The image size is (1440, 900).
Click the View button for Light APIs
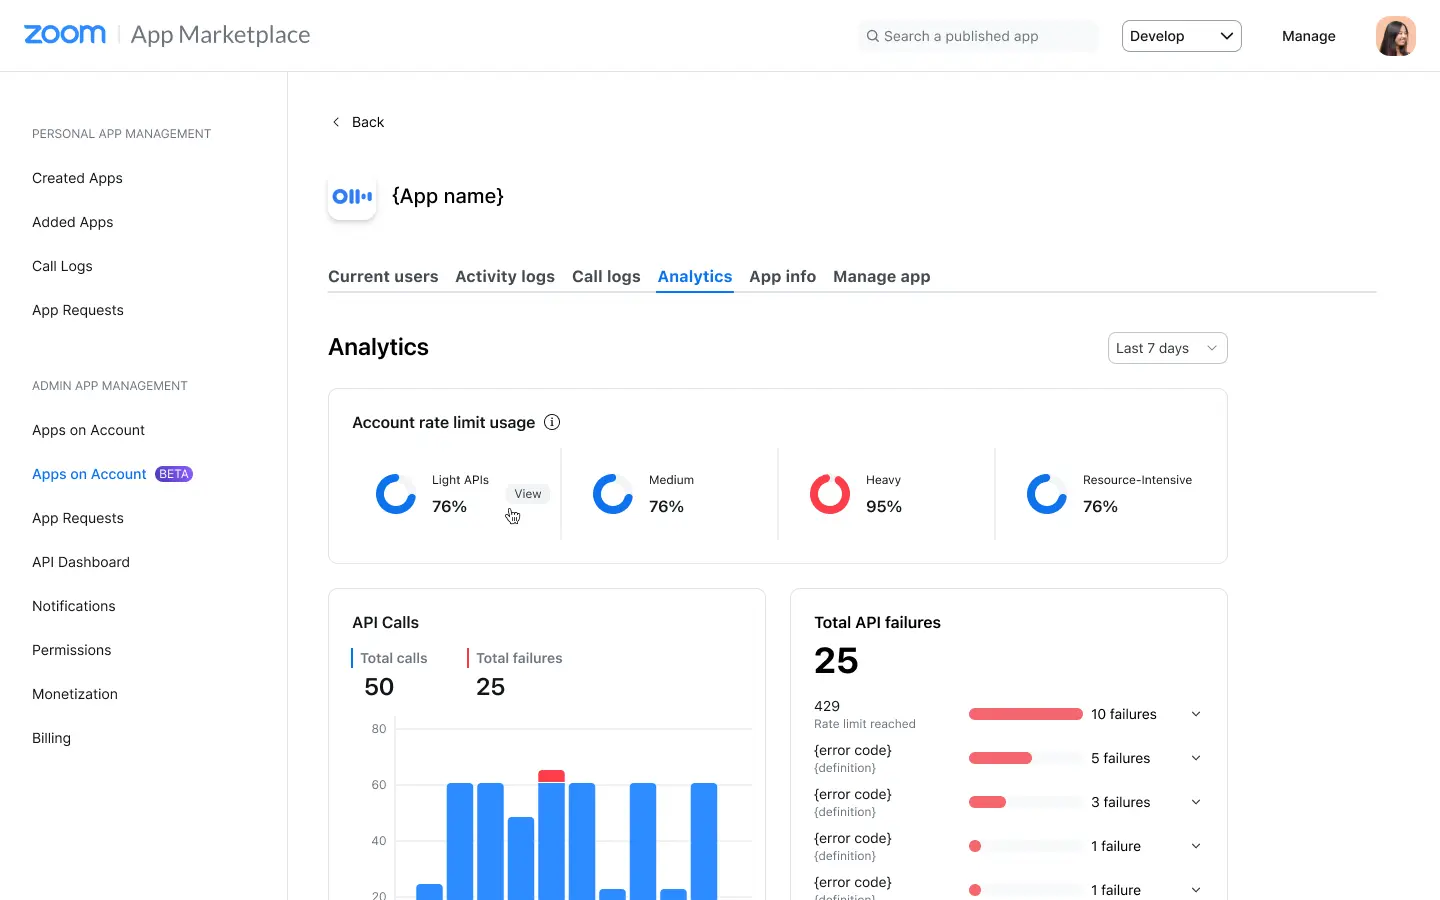(527, 493)
